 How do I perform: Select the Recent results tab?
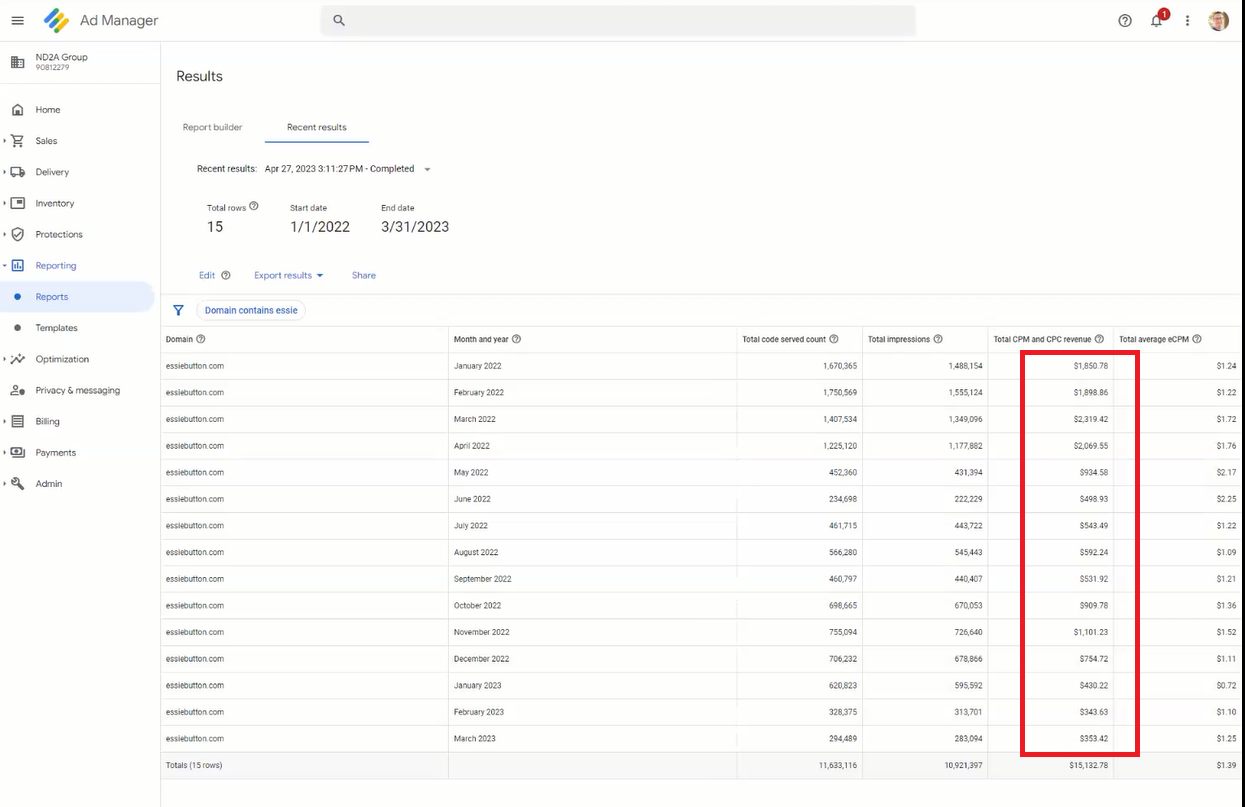tap(317, 127)
